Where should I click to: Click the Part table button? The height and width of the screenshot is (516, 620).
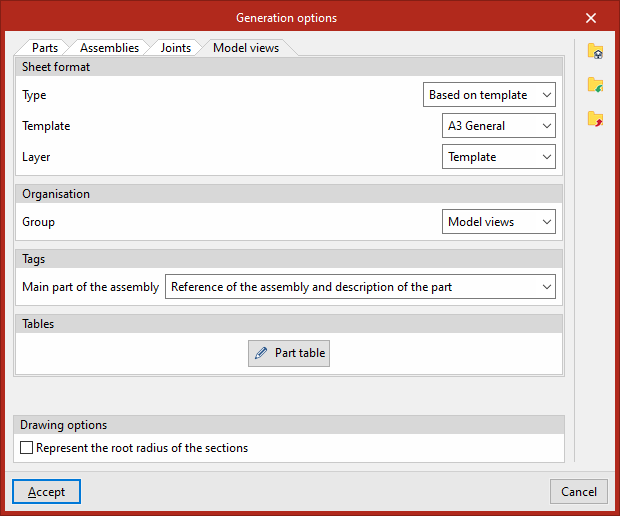click(x=289, y=353)
